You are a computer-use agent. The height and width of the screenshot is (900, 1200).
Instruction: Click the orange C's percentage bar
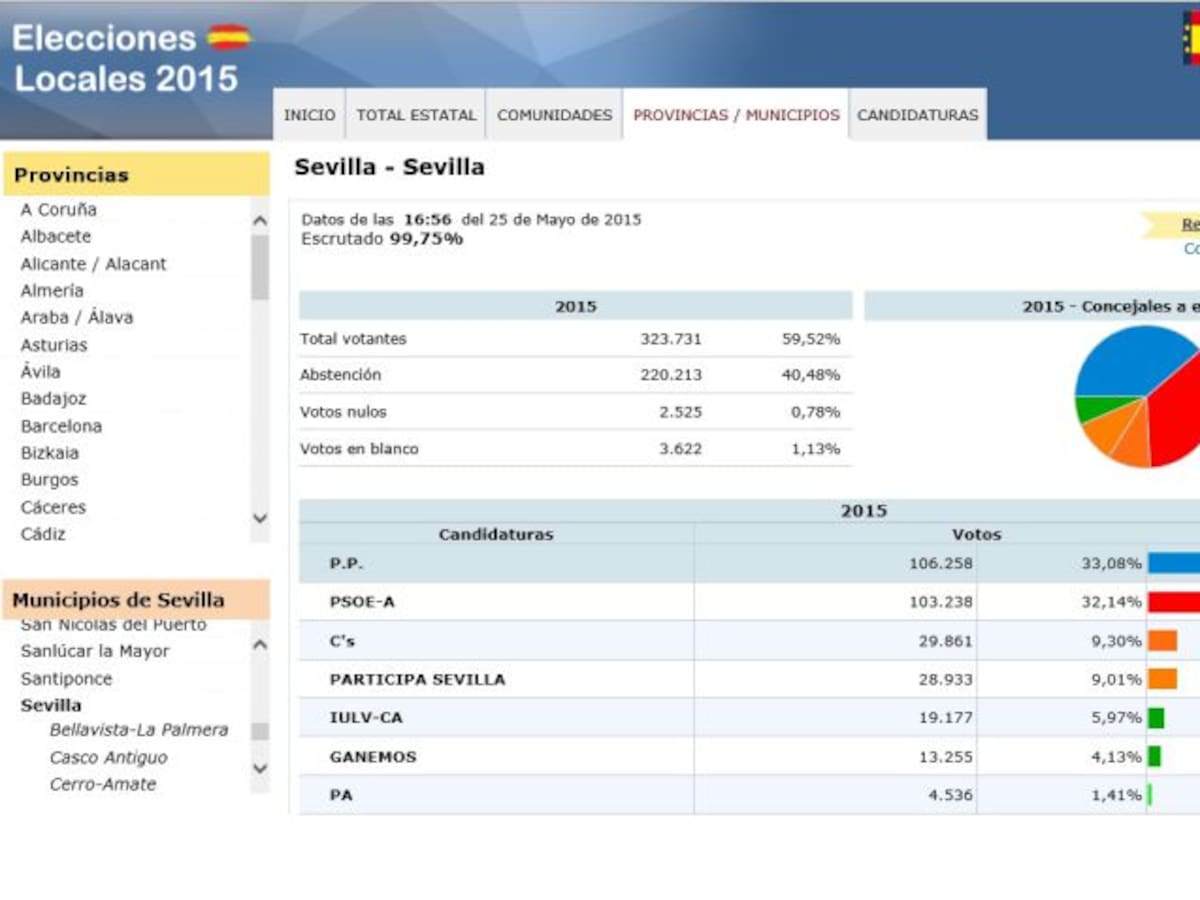(1162, 641)
